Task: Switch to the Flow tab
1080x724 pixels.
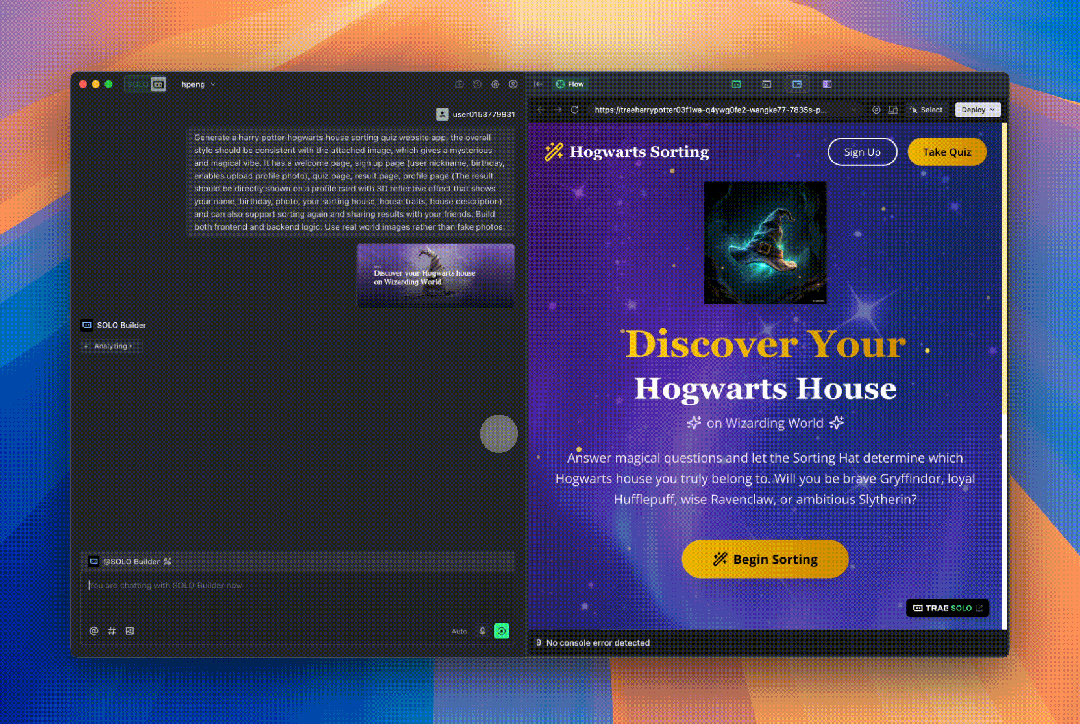Action: click(570, 84)
